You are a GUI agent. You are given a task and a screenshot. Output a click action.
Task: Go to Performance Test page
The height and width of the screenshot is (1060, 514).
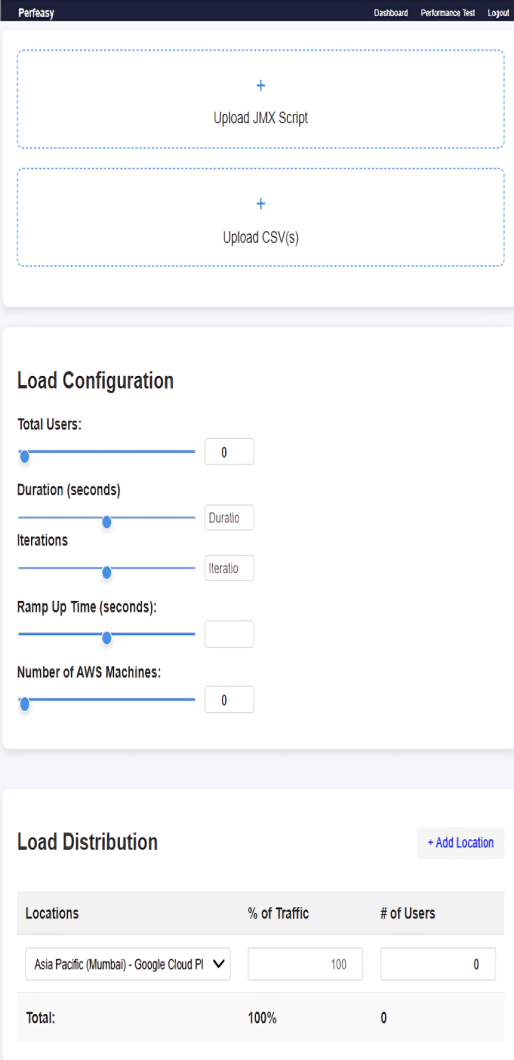click(448, 13)
